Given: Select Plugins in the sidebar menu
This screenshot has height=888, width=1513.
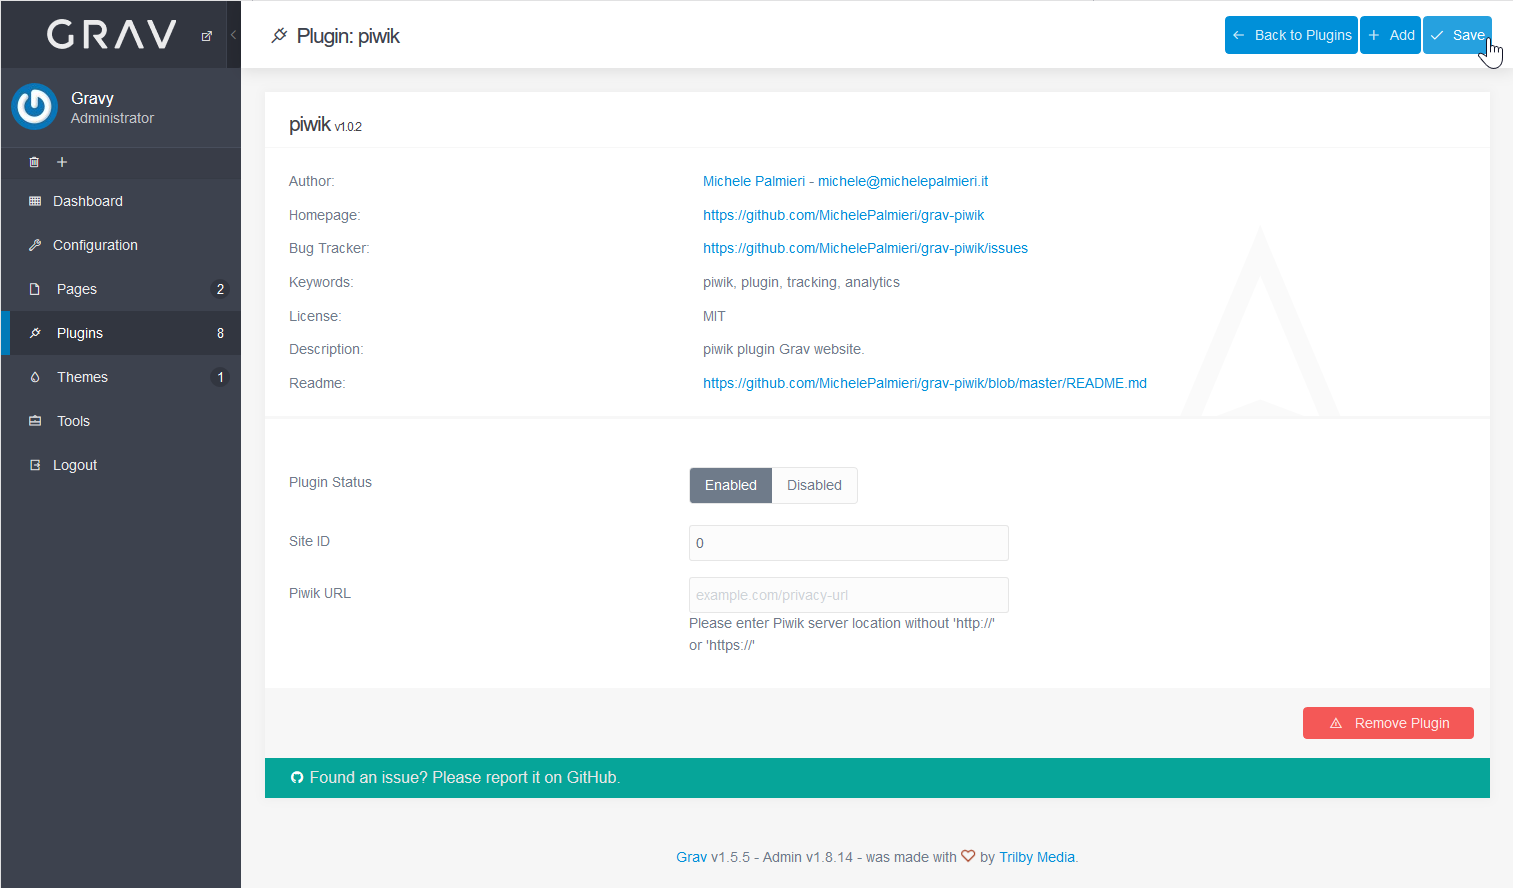Looking at the screenshot, I should tap(121, 333).
